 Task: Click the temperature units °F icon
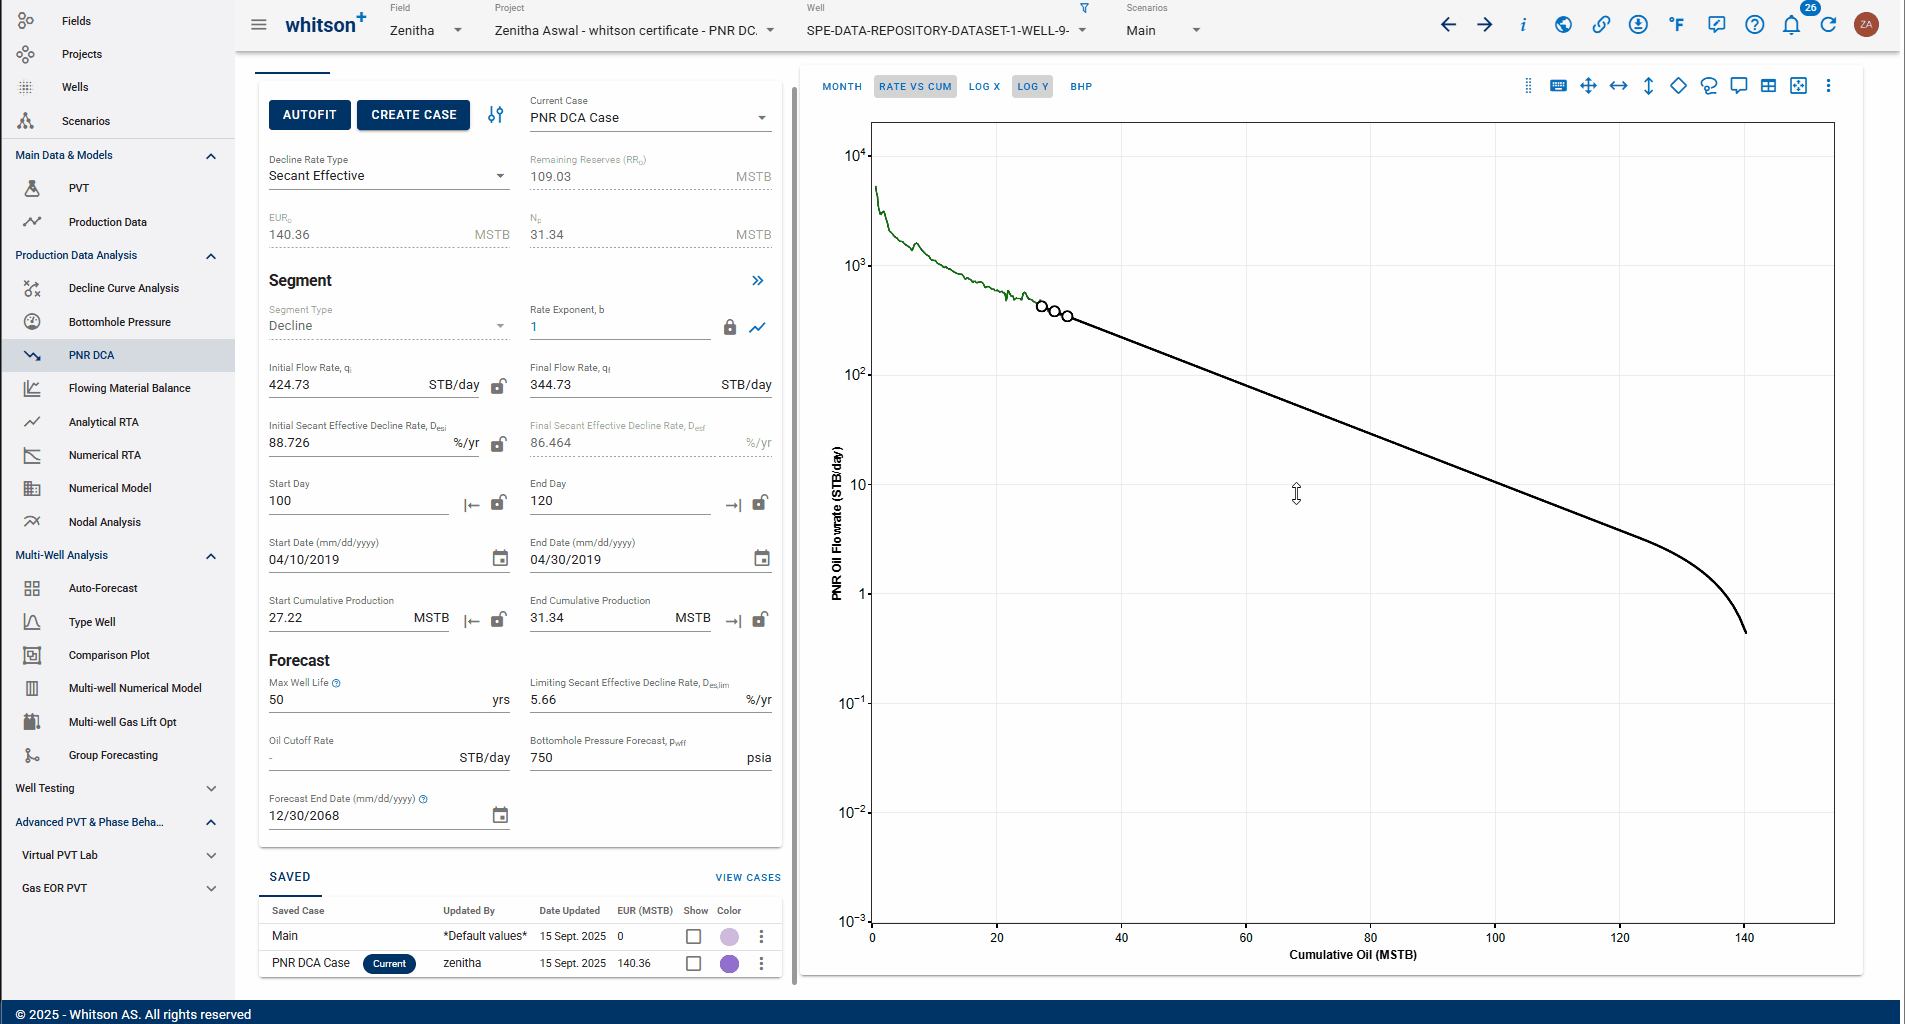point(1676,25)
